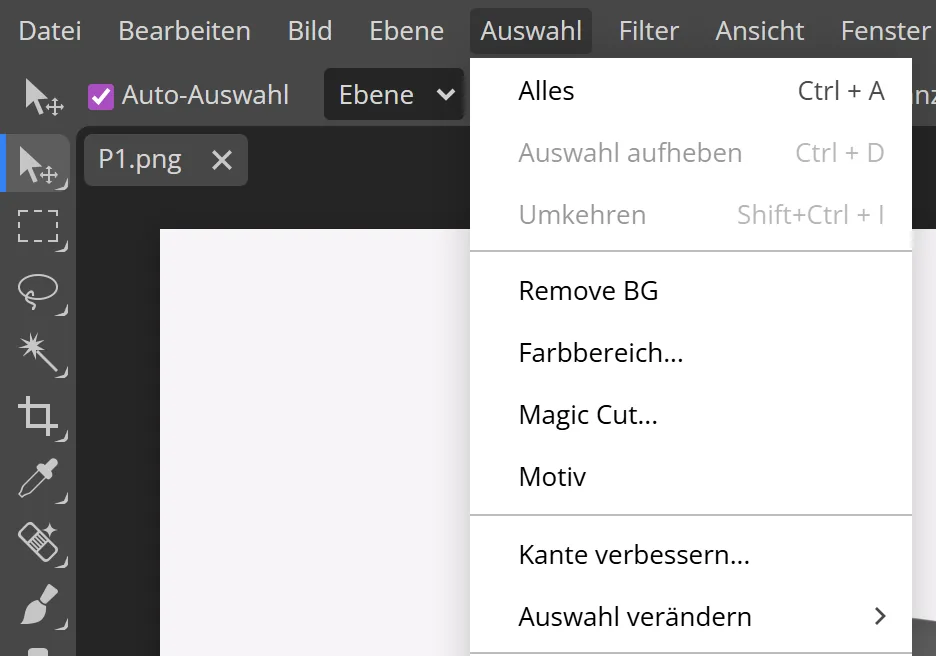Close the open Auswahl menu
936x656 pixels.
(531, 31)
